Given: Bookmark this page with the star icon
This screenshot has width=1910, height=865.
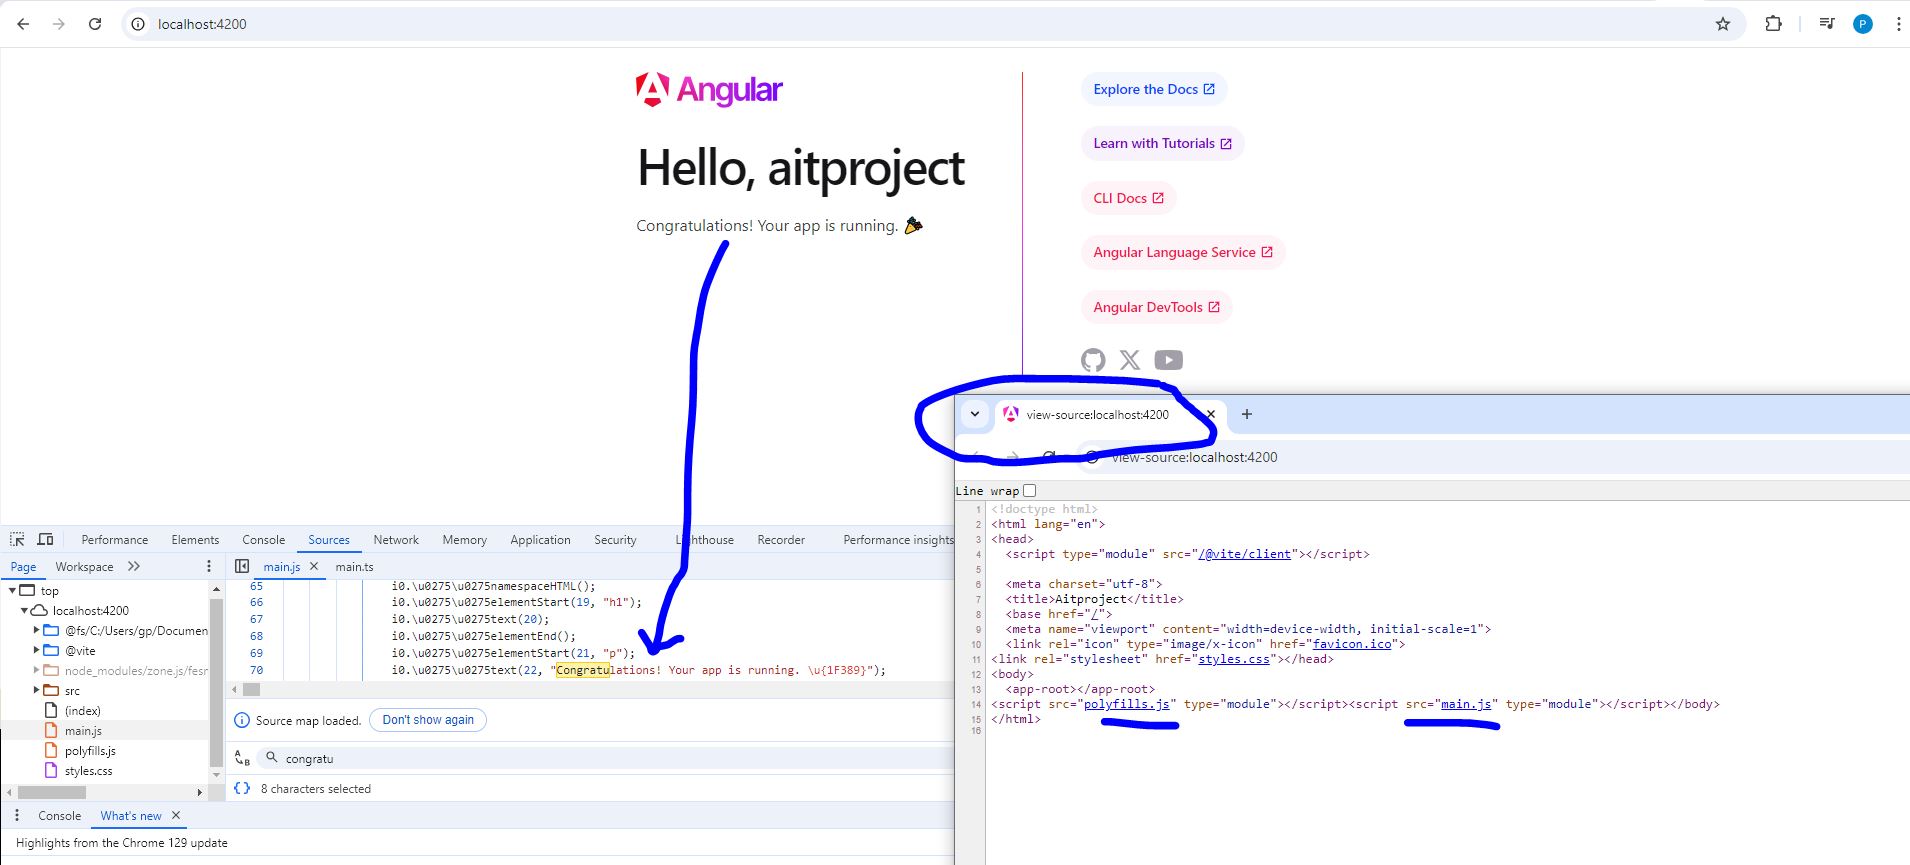Looking at the screenshot, I should (x=1723, y=24).
